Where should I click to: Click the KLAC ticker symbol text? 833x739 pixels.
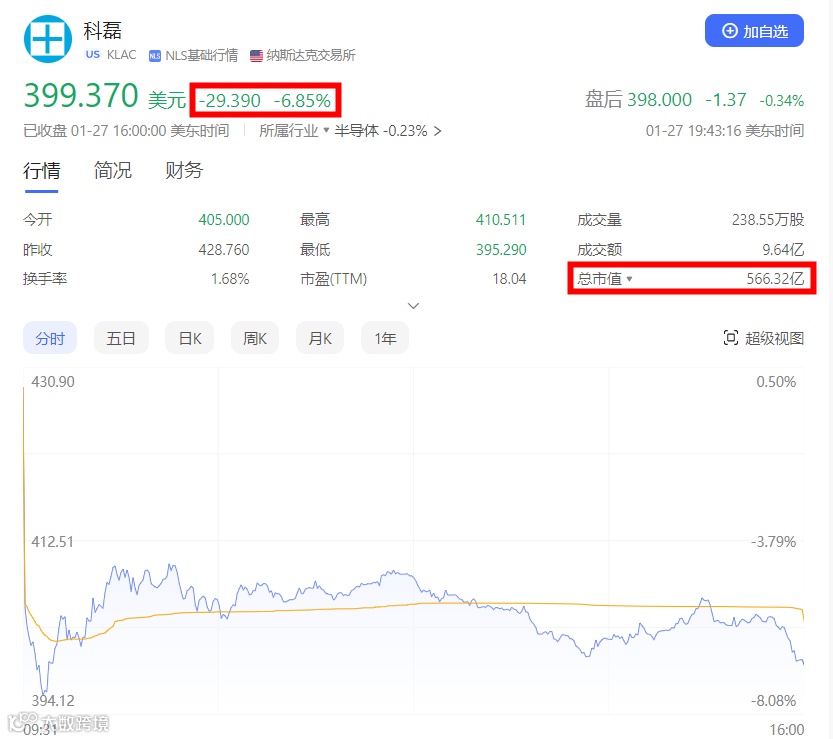(121, 55)
